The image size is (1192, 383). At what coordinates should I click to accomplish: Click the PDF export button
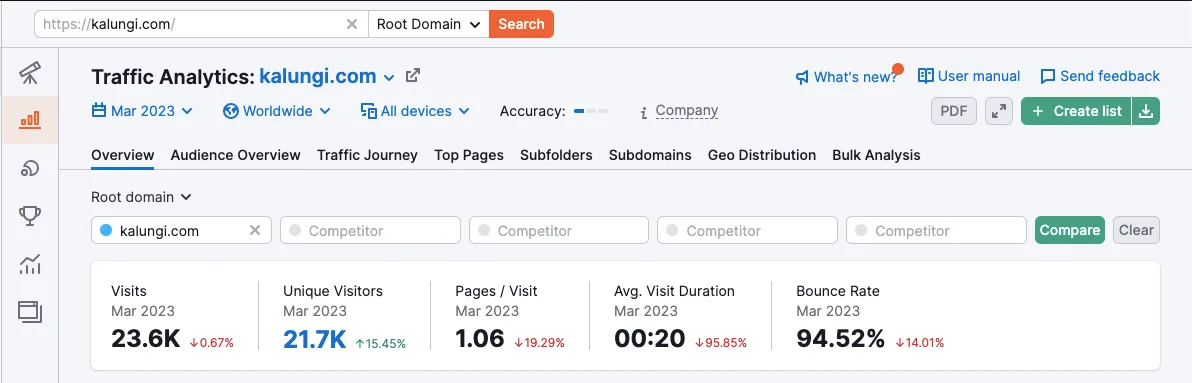point(954,111)
